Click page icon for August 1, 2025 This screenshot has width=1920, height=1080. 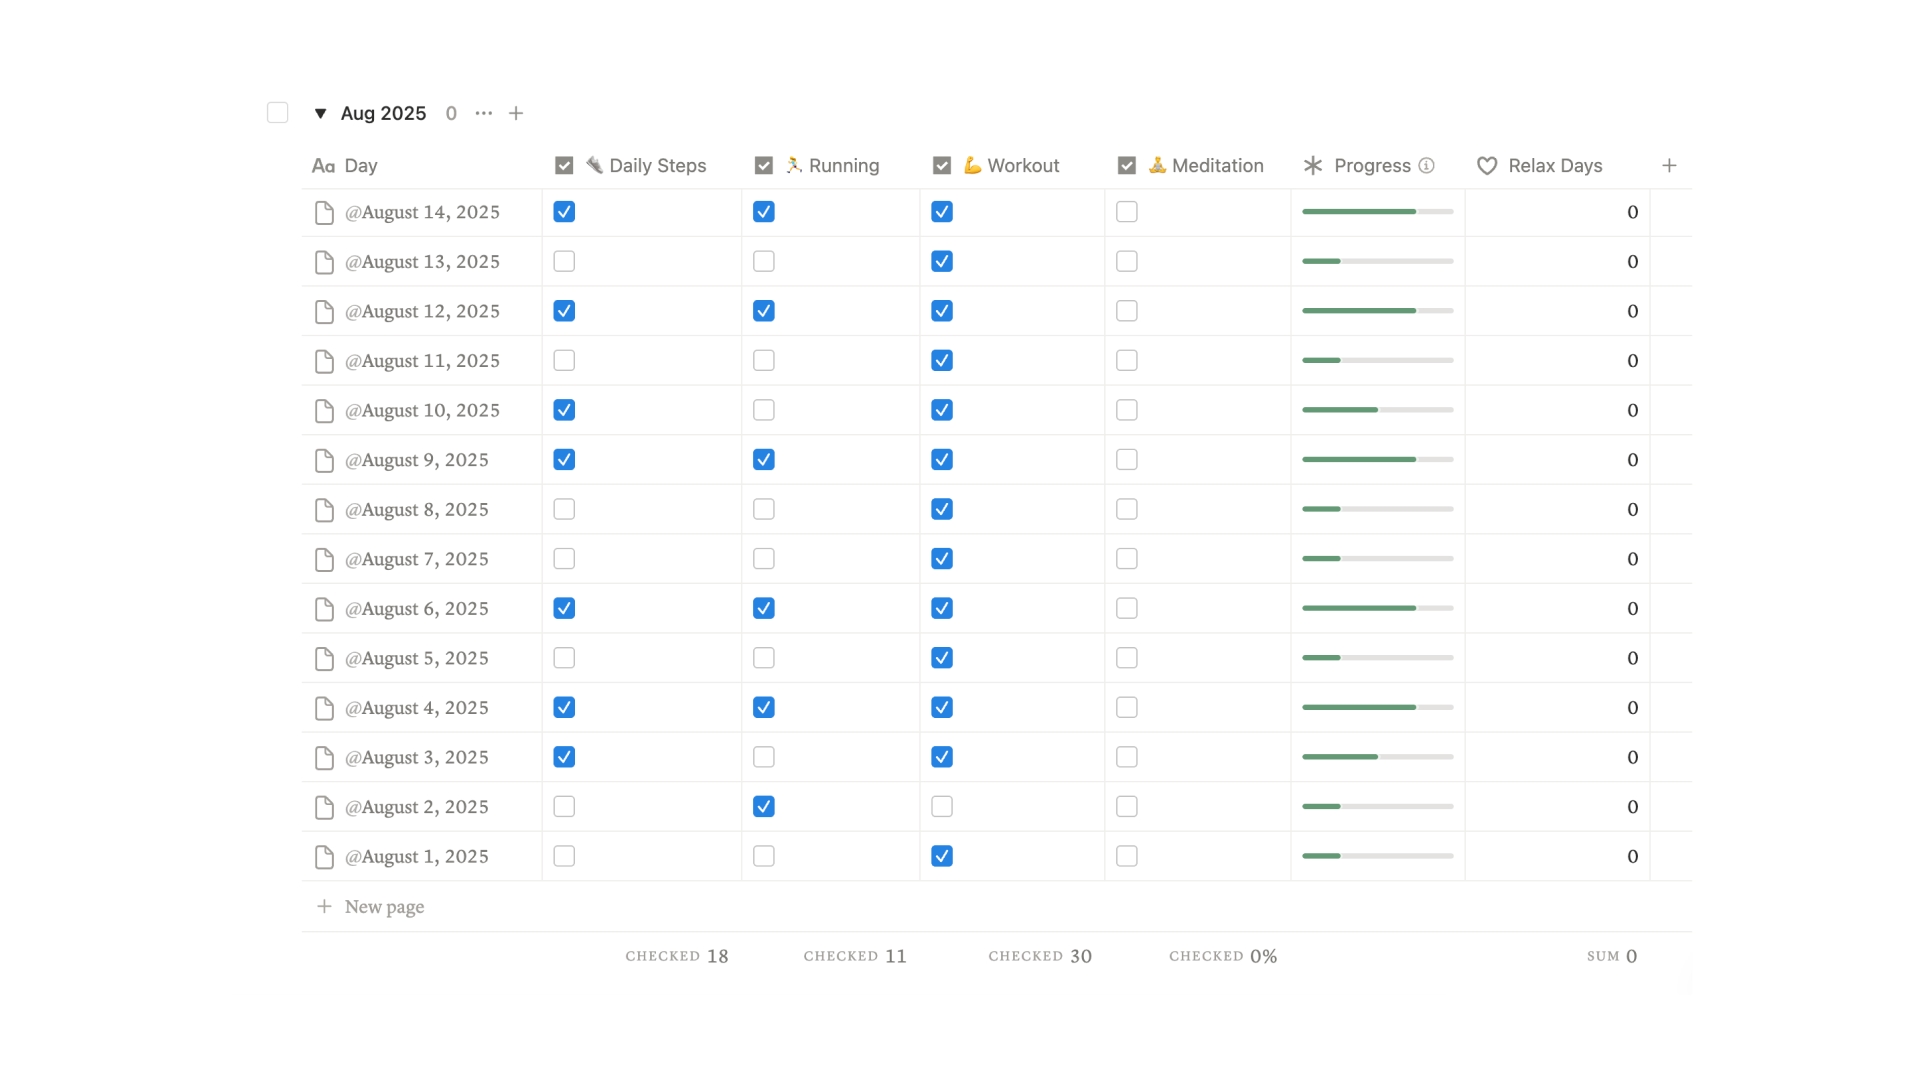pyautogui.click(x=324, y=857)
